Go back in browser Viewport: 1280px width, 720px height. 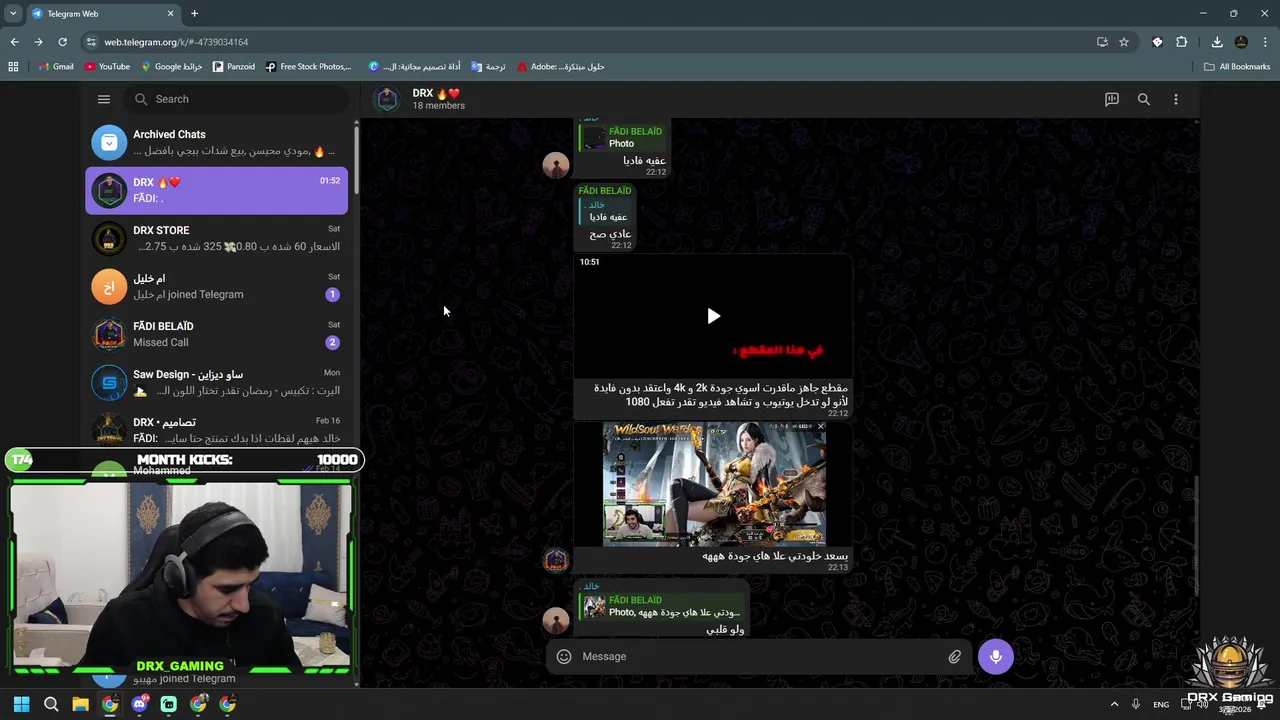point(14,42)
